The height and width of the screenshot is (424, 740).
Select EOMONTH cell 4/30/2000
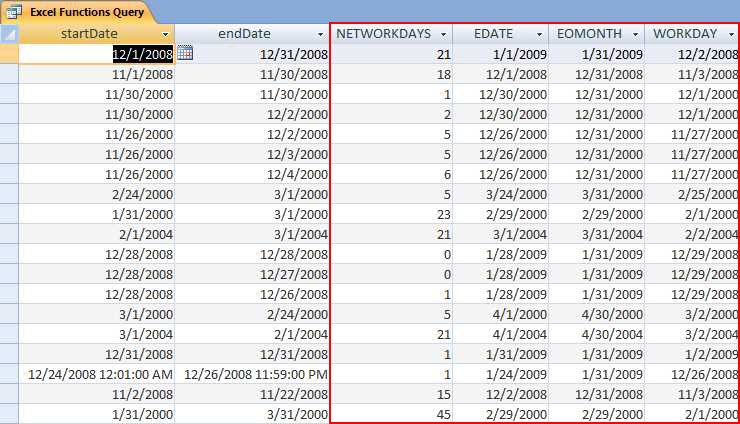point(597,314)
